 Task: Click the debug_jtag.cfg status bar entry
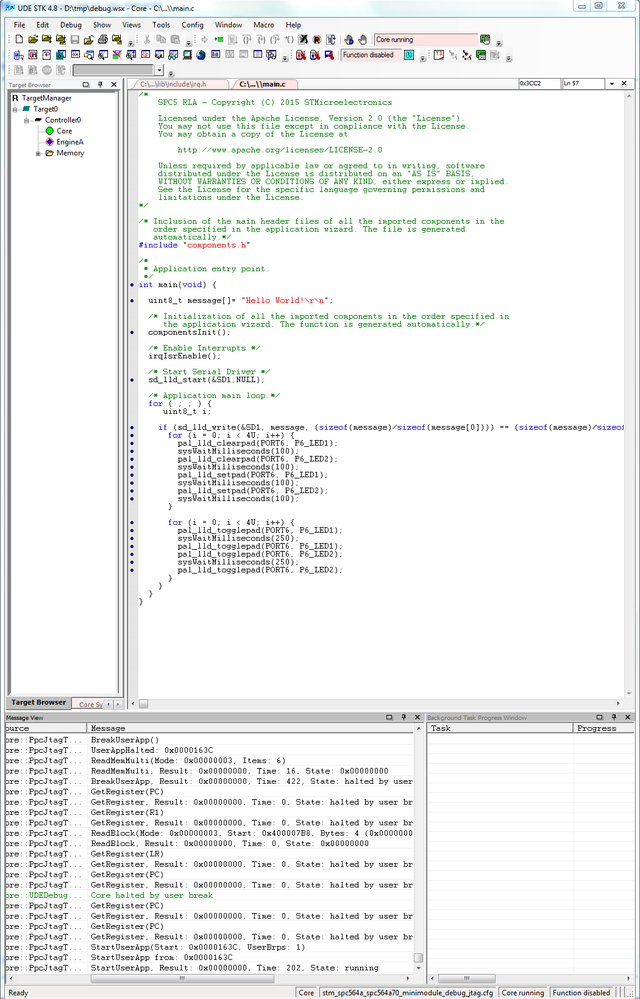408,993
